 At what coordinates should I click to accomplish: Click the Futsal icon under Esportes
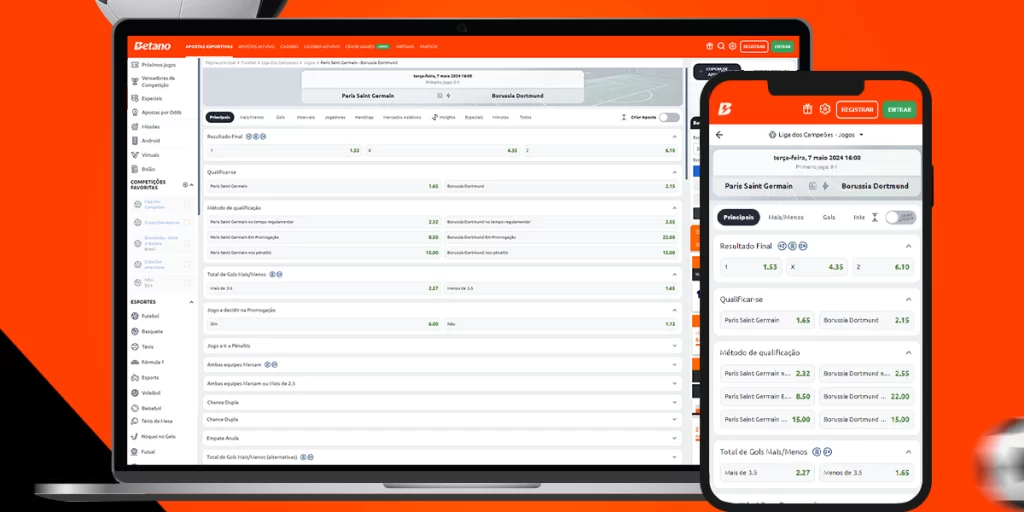[x=135, y=452]
